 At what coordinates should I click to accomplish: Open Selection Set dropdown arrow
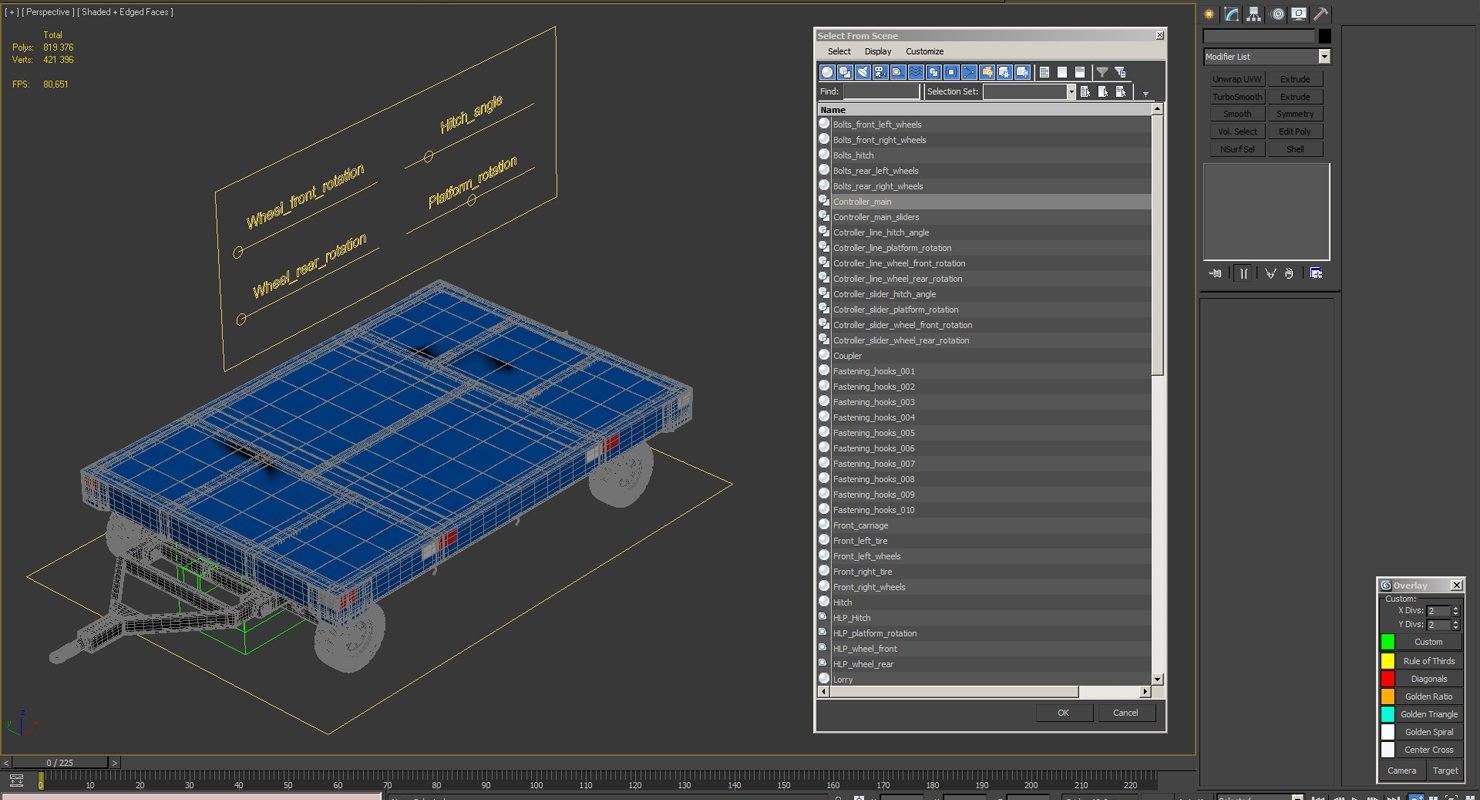(1070, 92)
